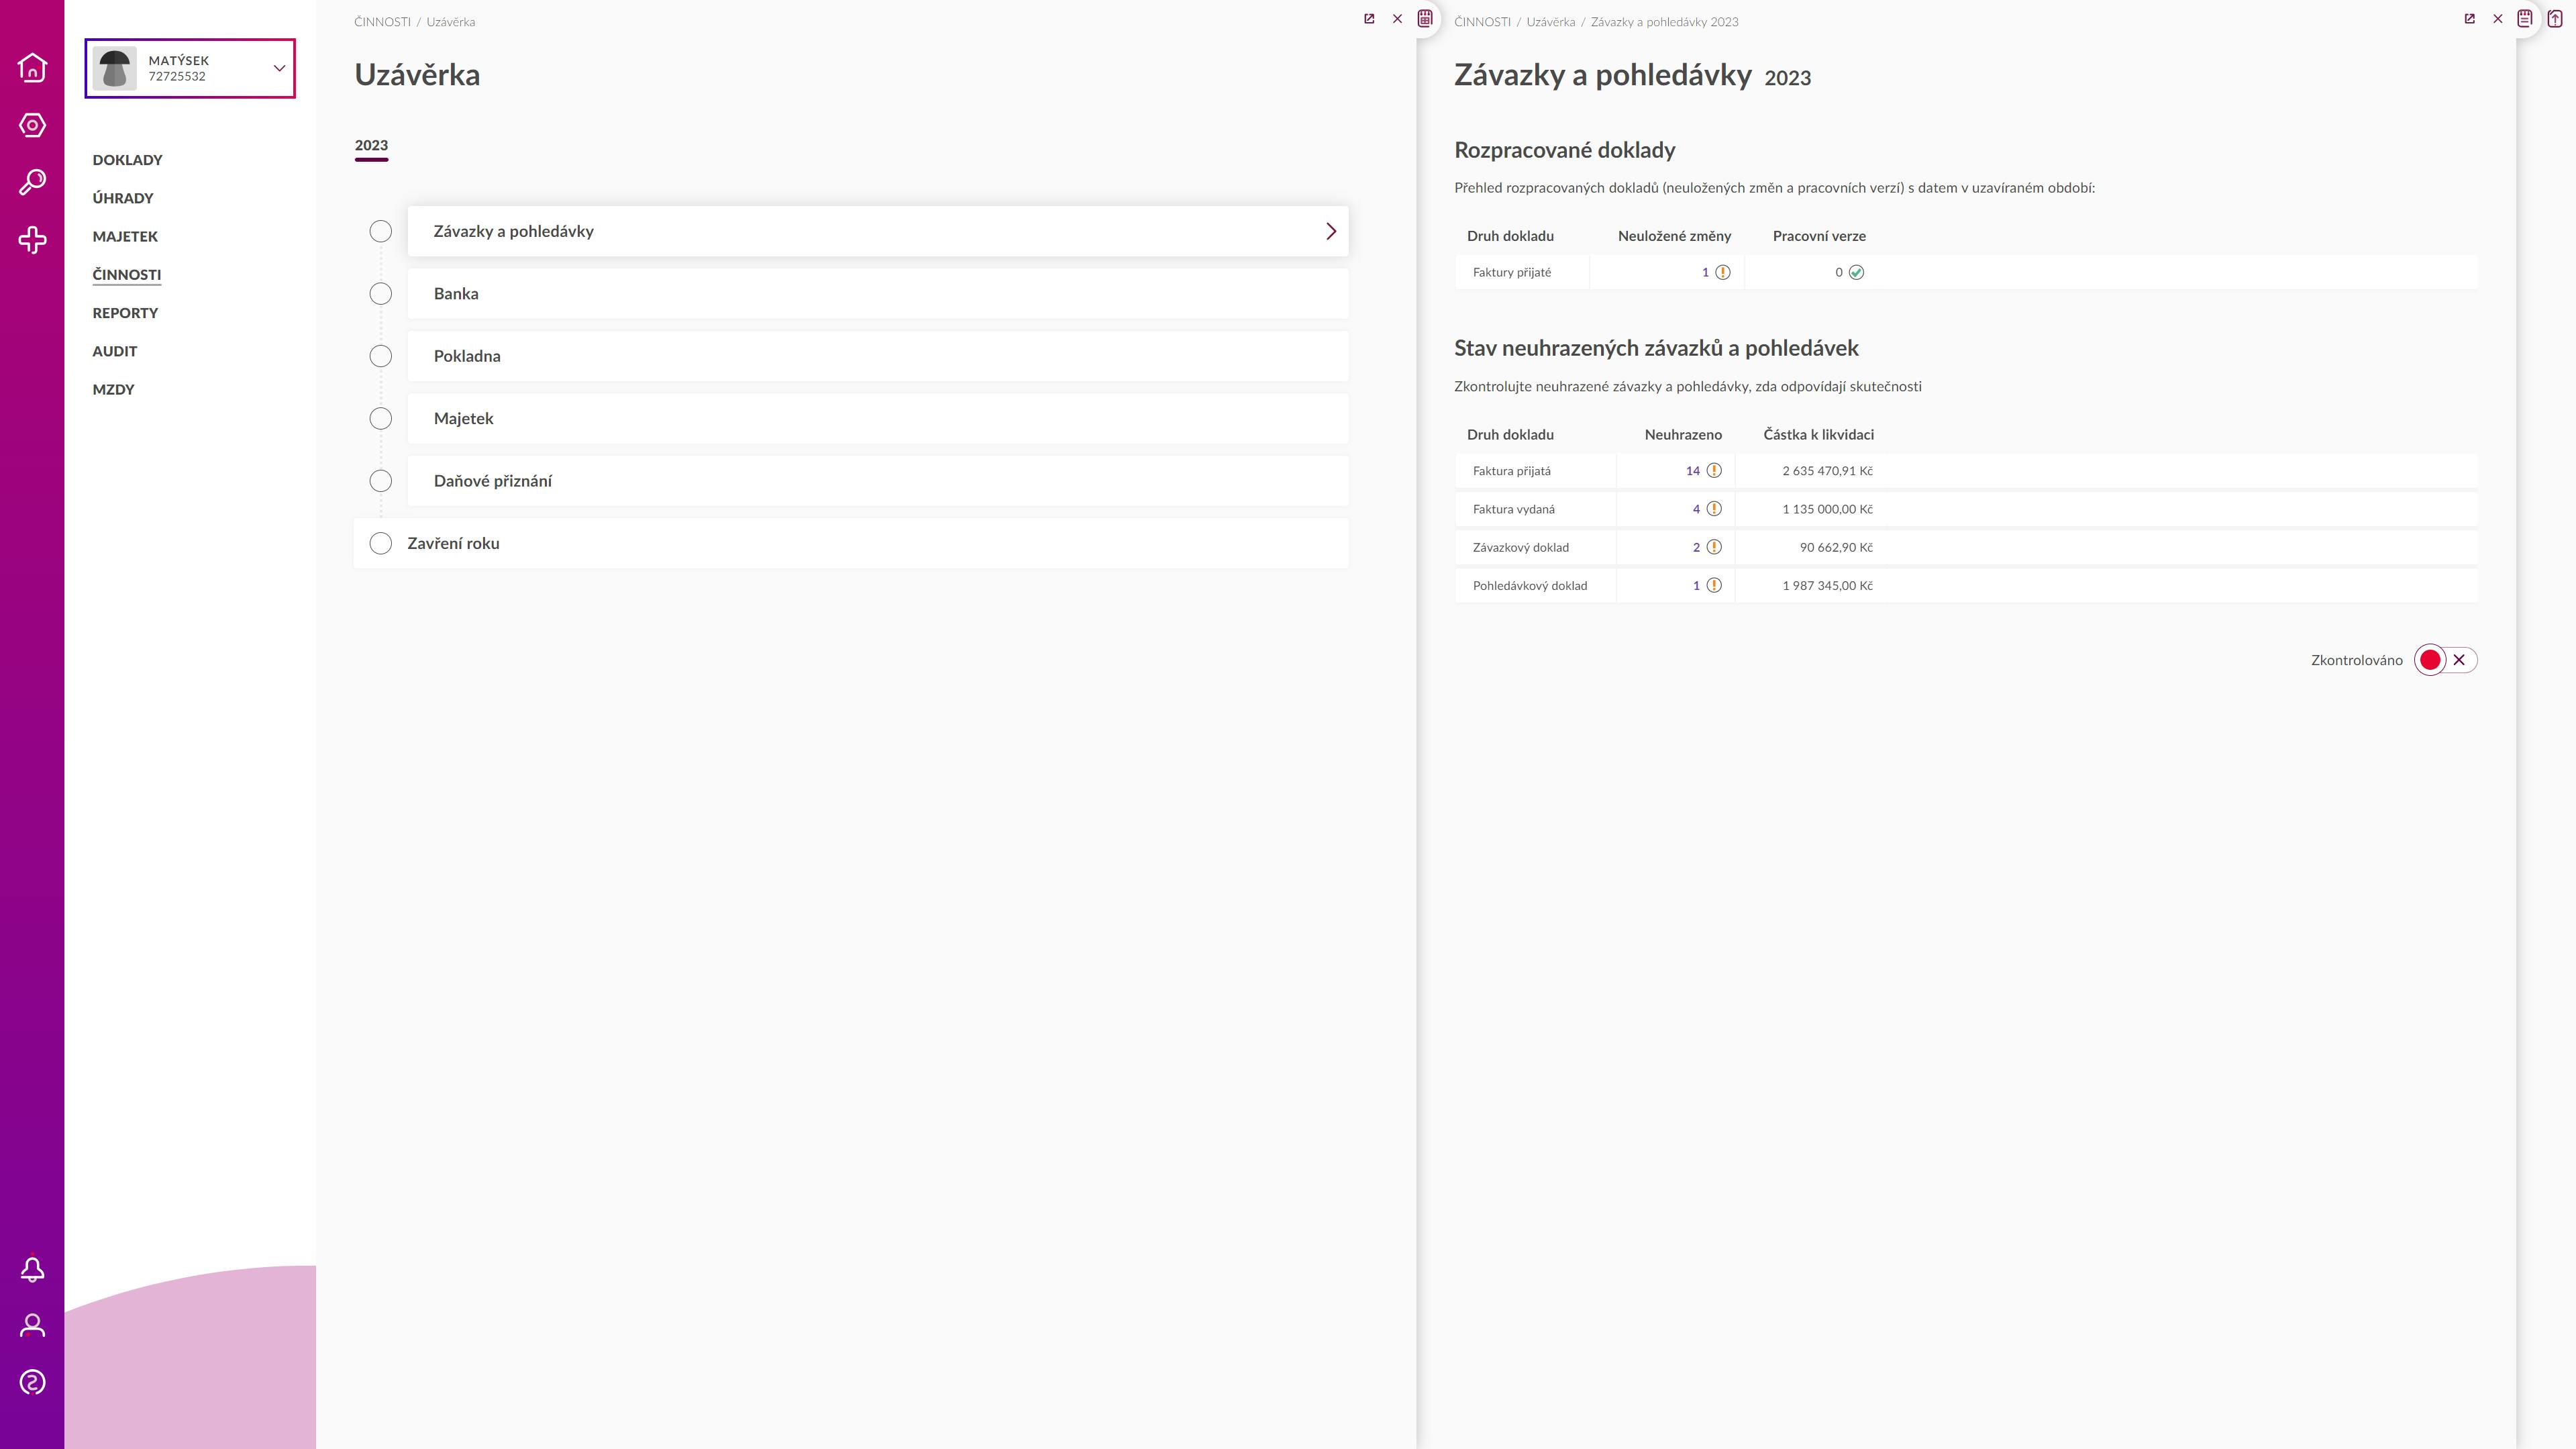Mark the Daňové přiznání step circle
The image size is (2576, 1449).
click(x=380, y=481)
